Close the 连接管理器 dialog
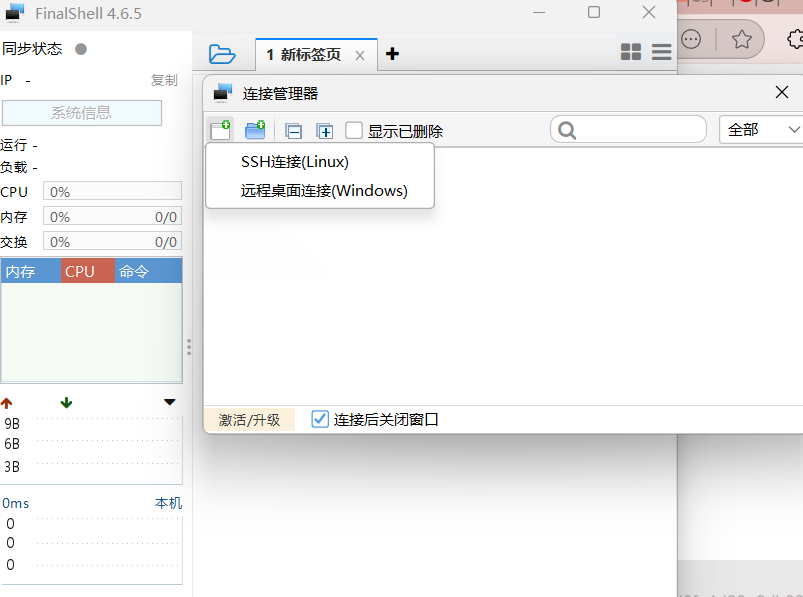Viewport: 803px width, 597px height. [781, 92]
